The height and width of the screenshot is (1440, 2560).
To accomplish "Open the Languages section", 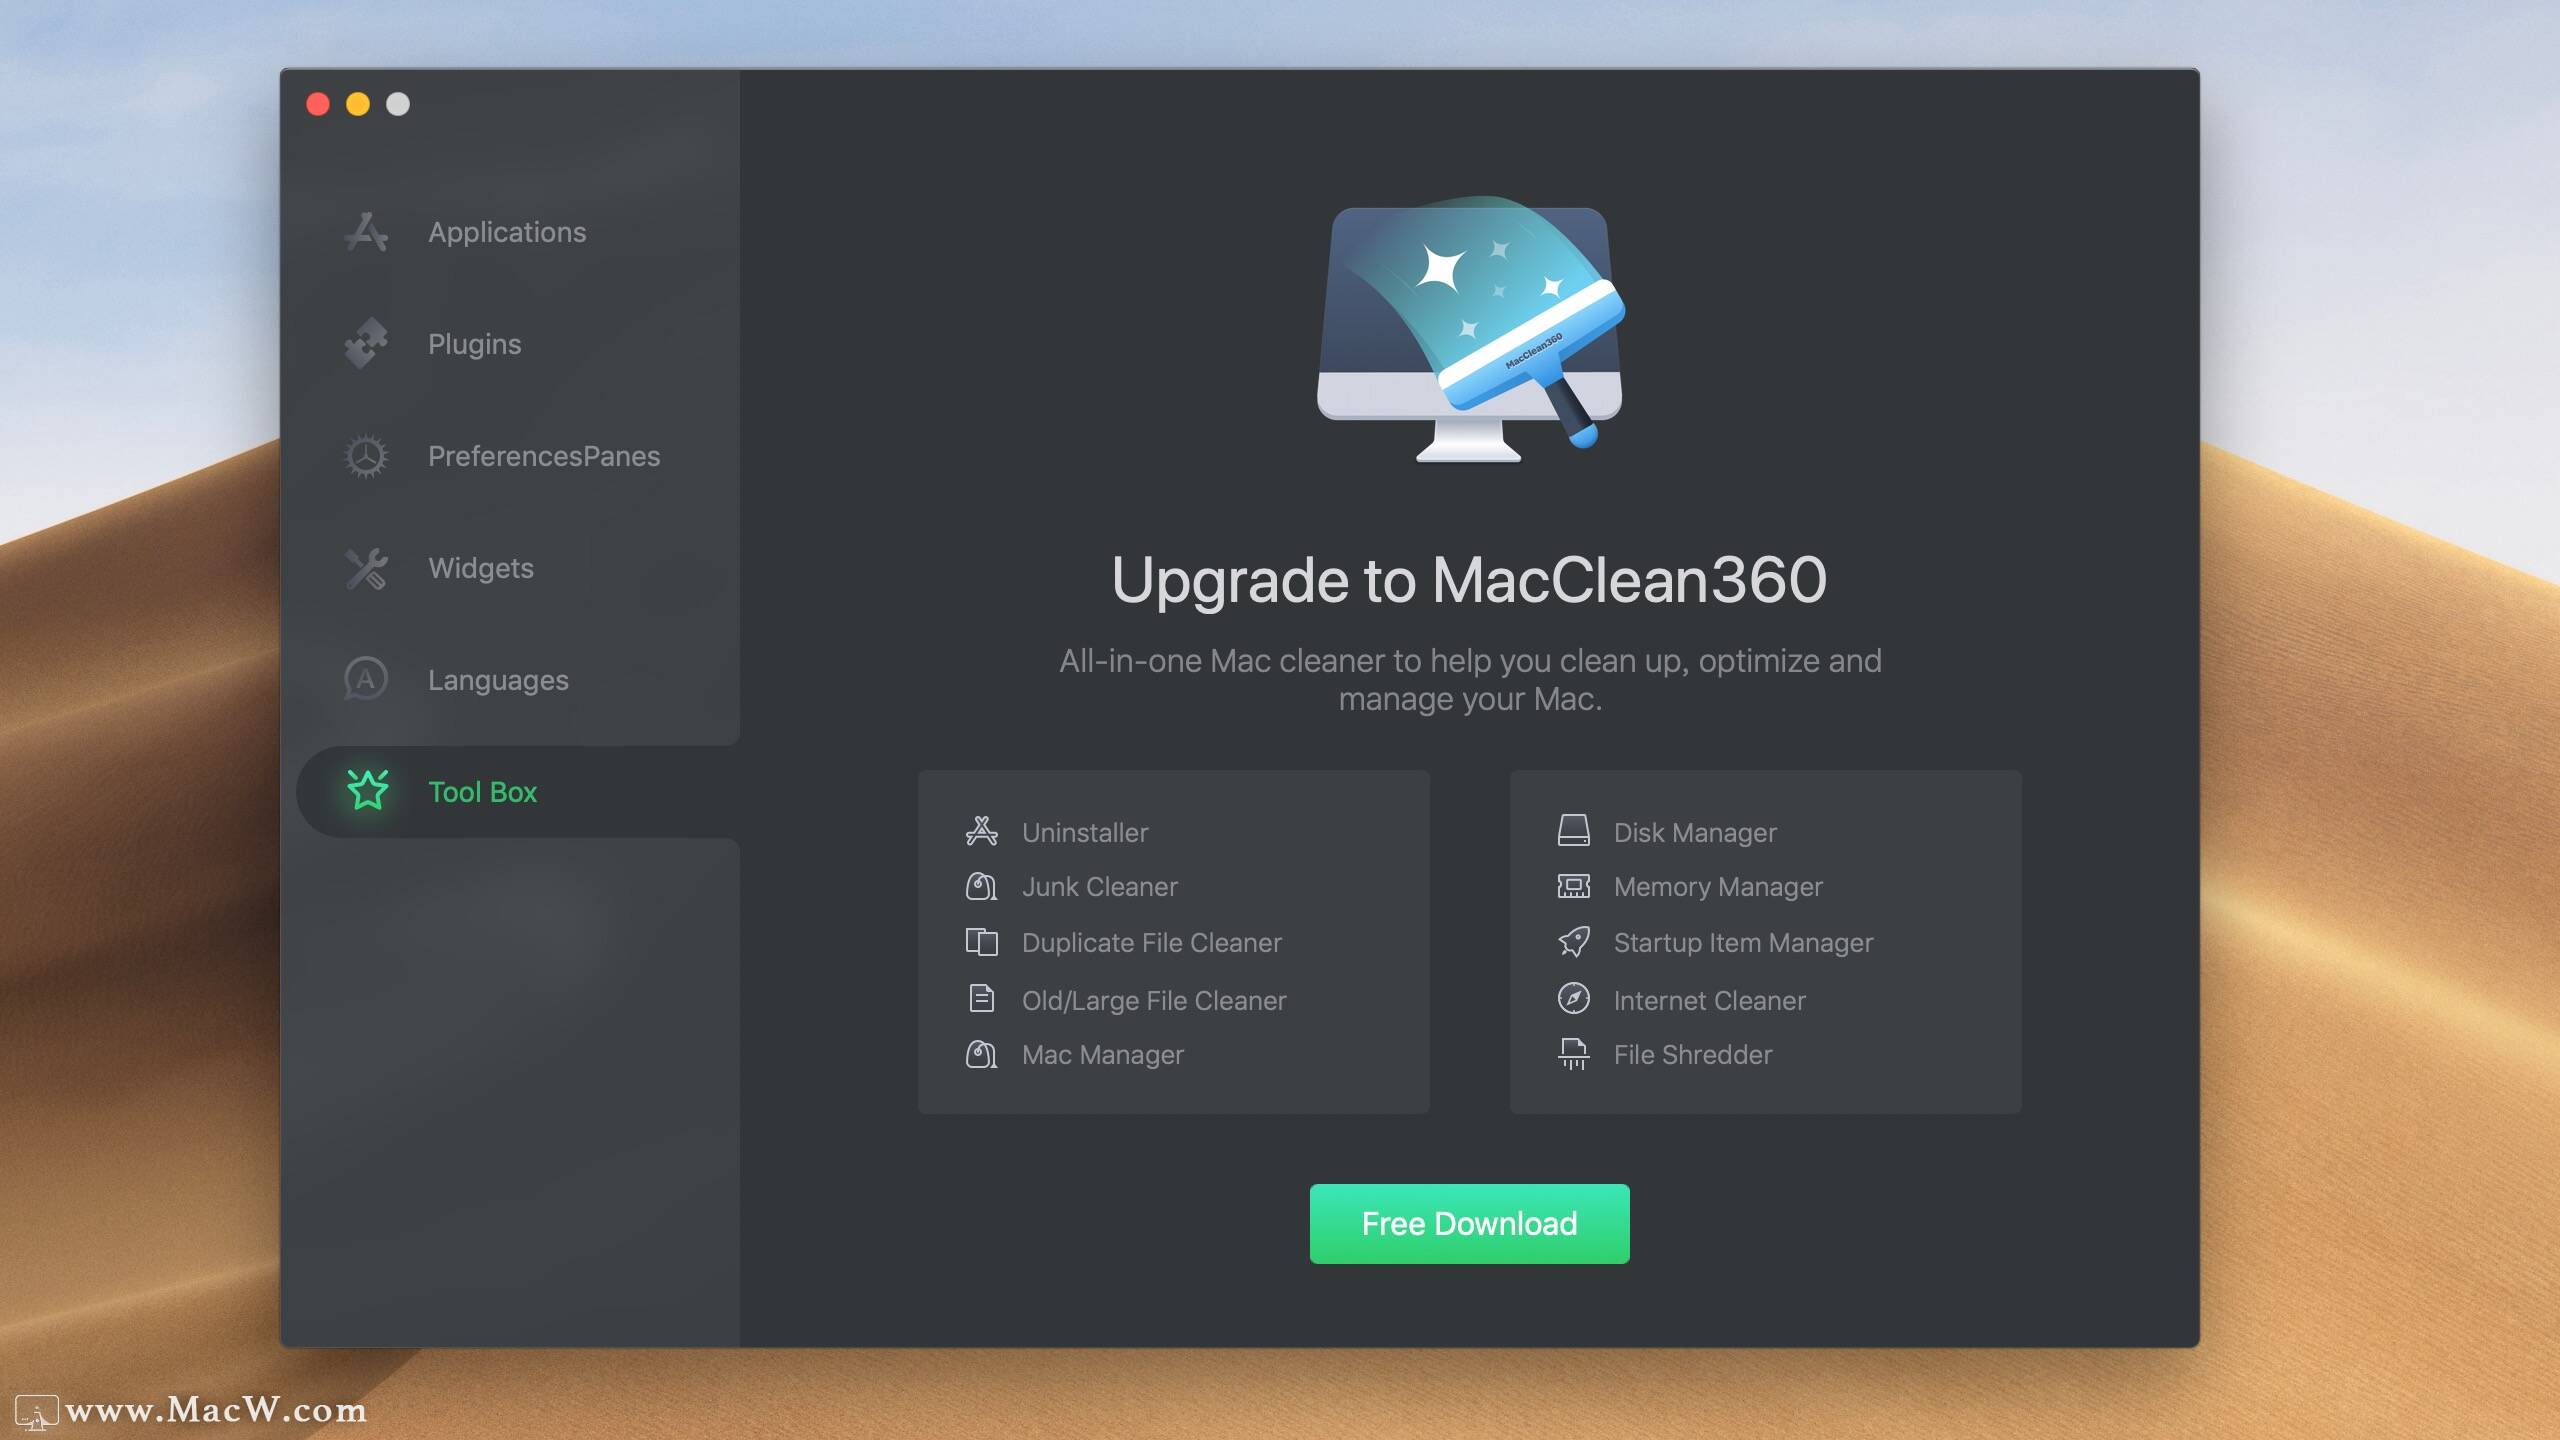I will coord(518,680).
